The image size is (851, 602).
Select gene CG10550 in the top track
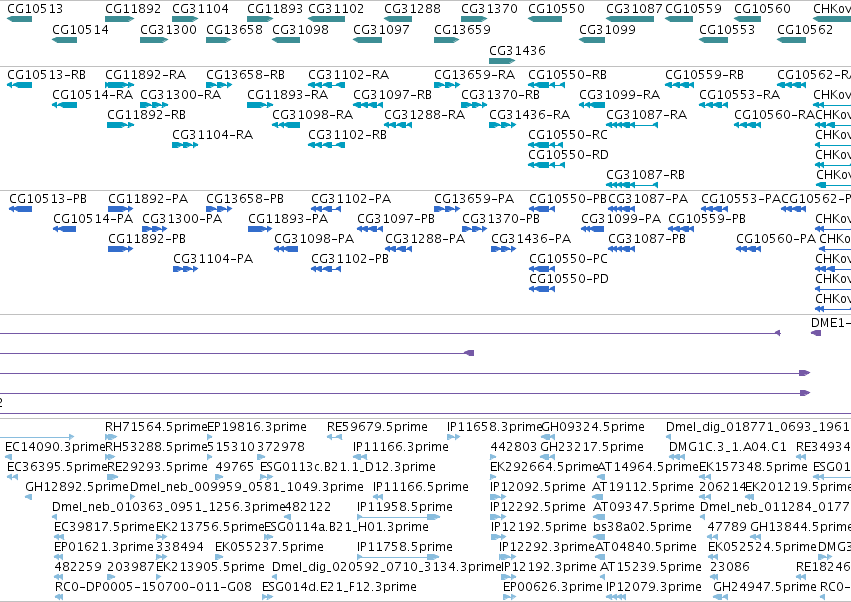(556, 9)
